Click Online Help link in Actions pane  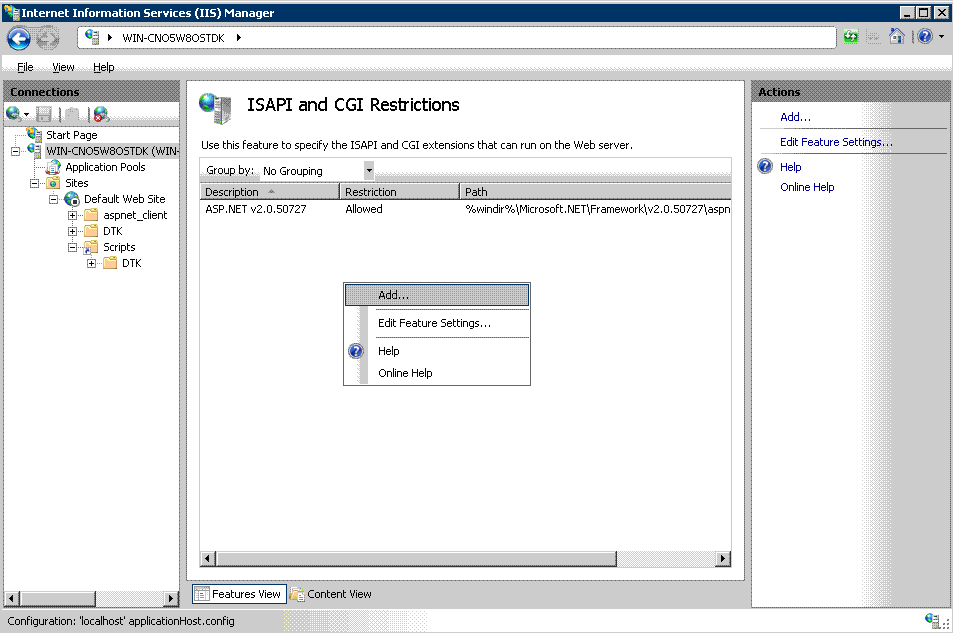807,187
